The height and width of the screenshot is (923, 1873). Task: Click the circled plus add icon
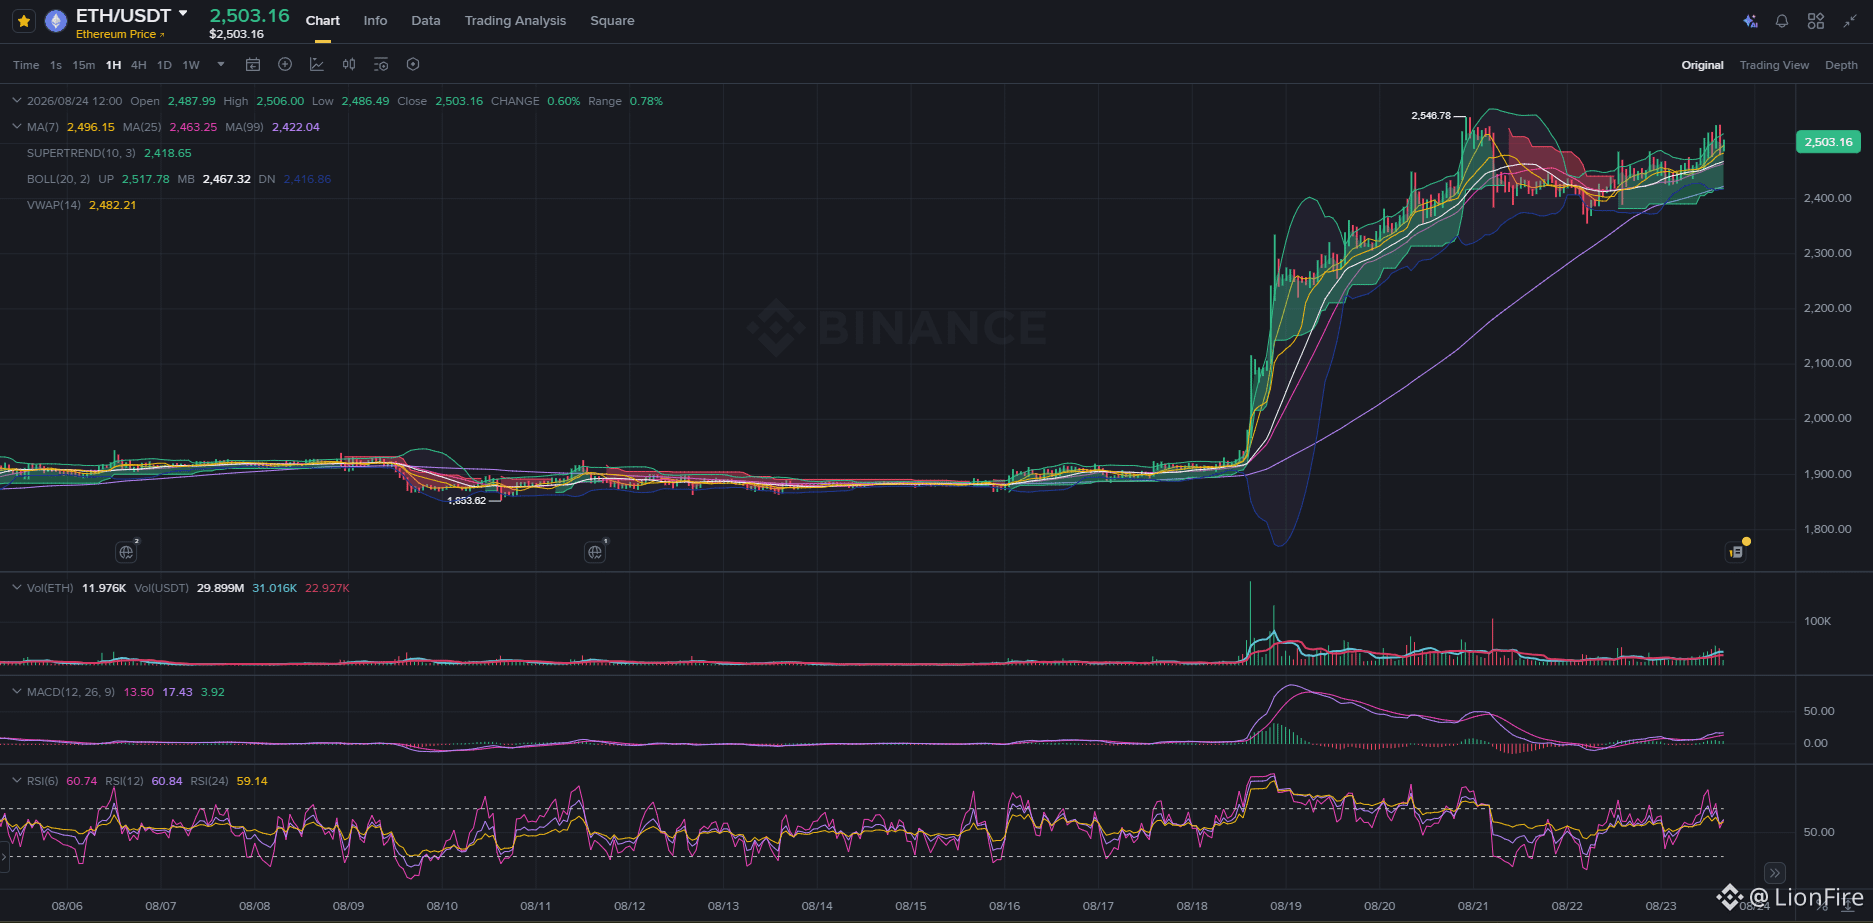285,65
